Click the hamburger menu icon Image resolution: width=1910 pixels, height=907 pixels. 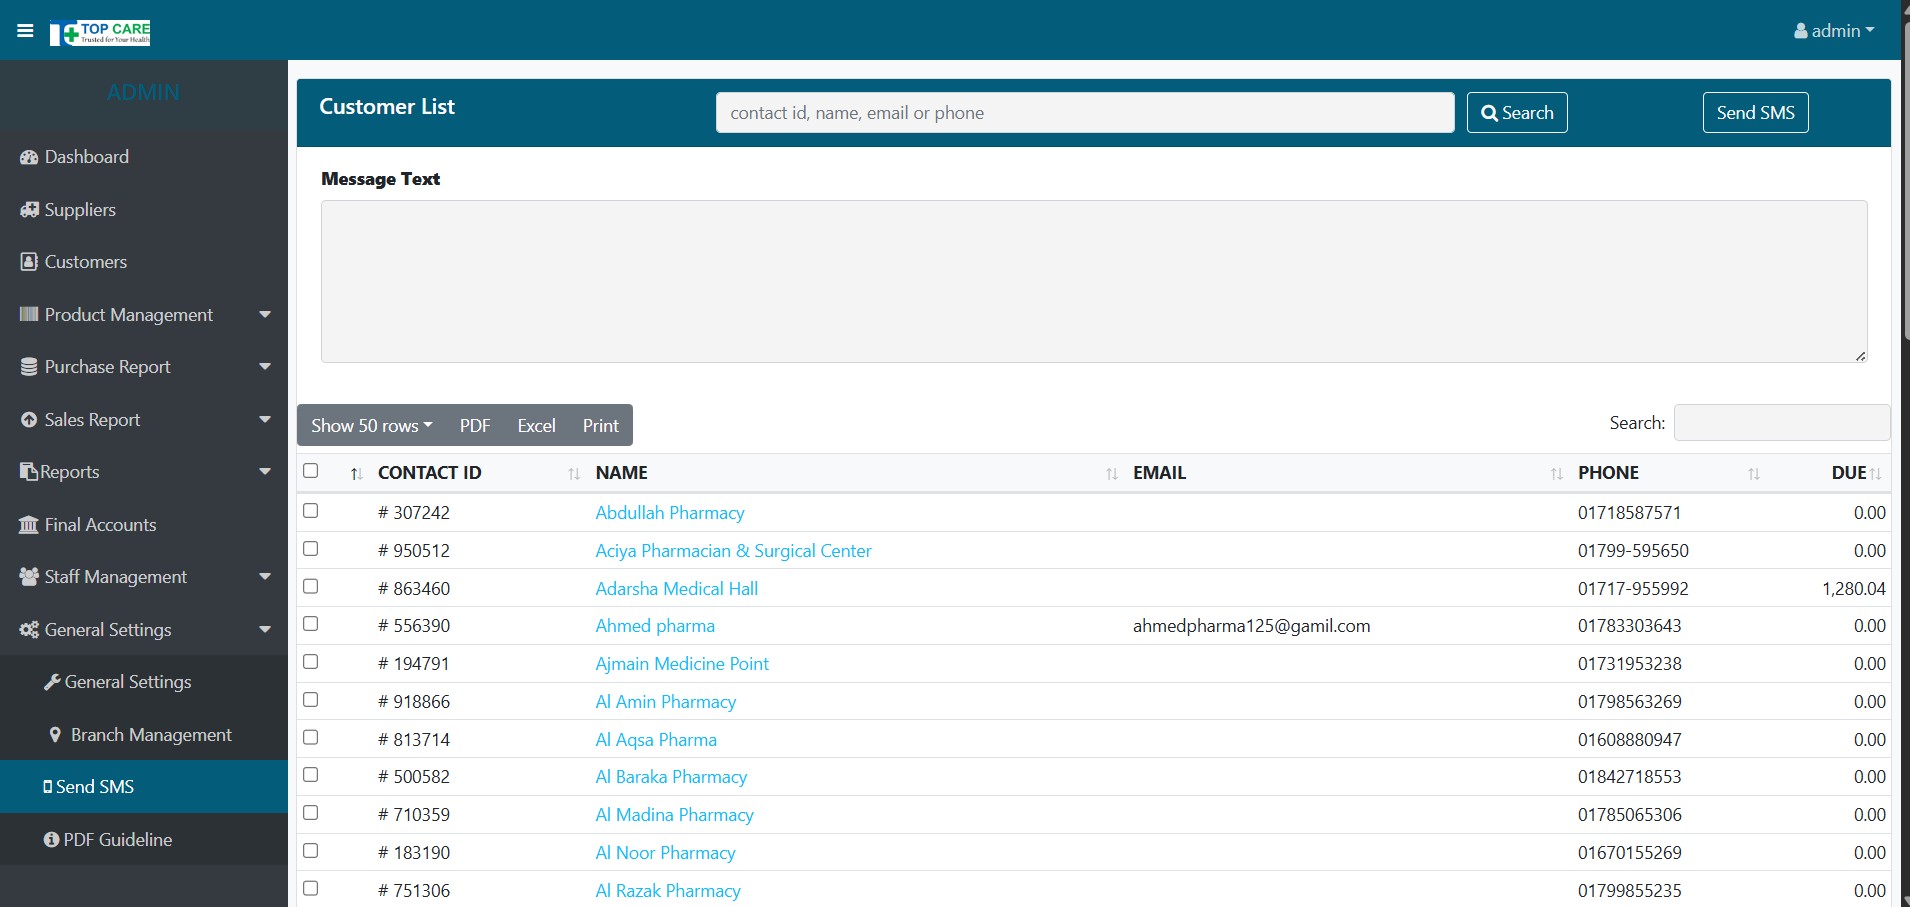(x=25, y=31)
